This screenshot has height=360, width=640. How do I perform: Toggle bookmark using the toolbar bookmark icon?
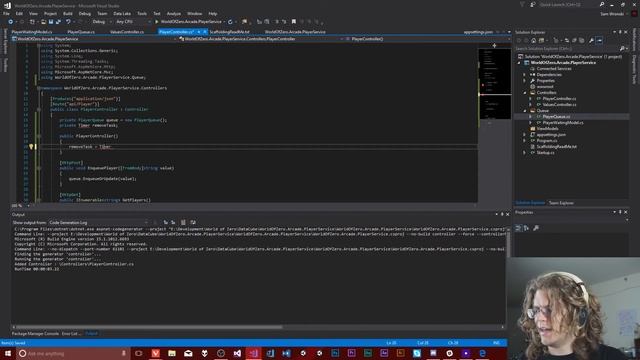(294, 22)
